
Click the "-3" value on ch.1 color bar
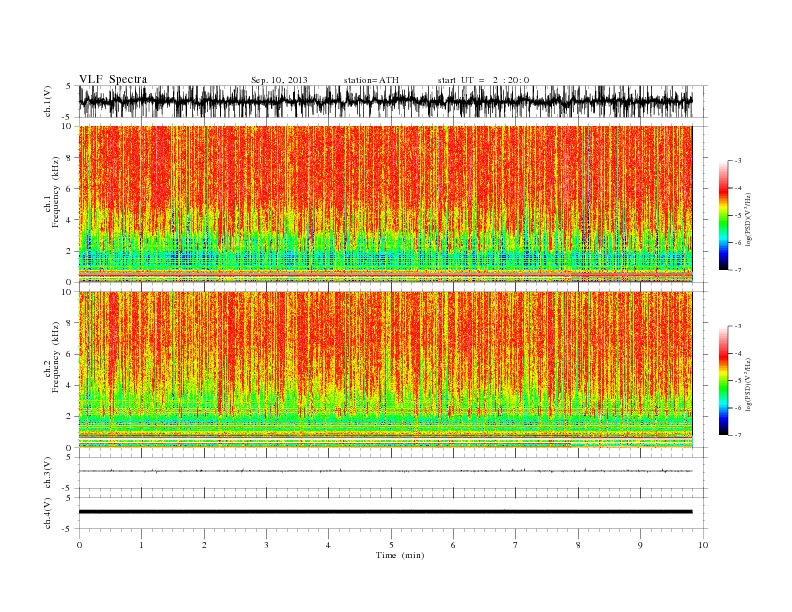(x=737, y=161)
